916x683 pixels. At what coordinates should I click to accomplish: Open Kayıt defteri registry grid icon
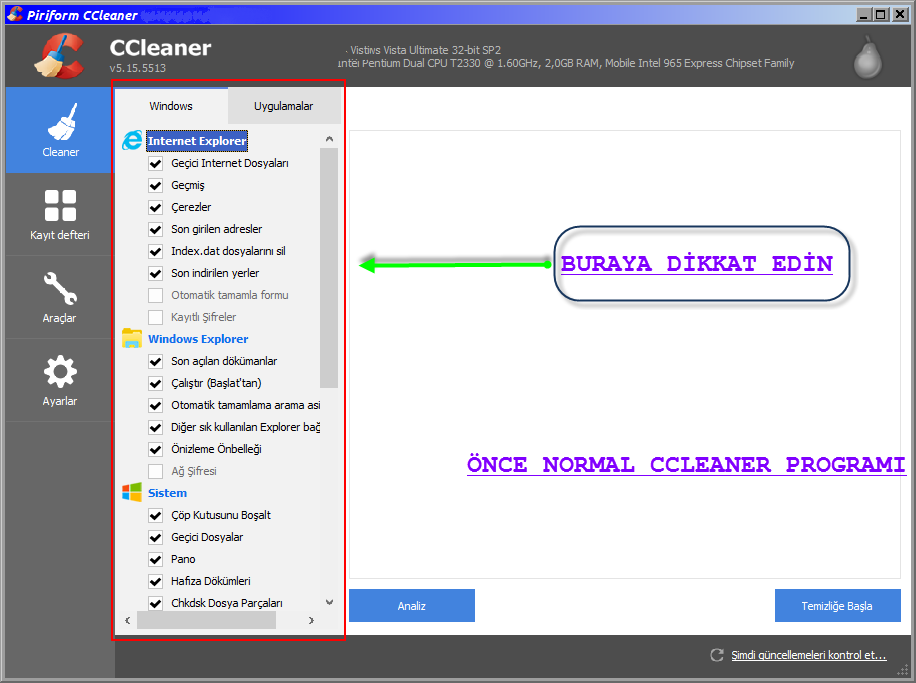pos(60,205)
